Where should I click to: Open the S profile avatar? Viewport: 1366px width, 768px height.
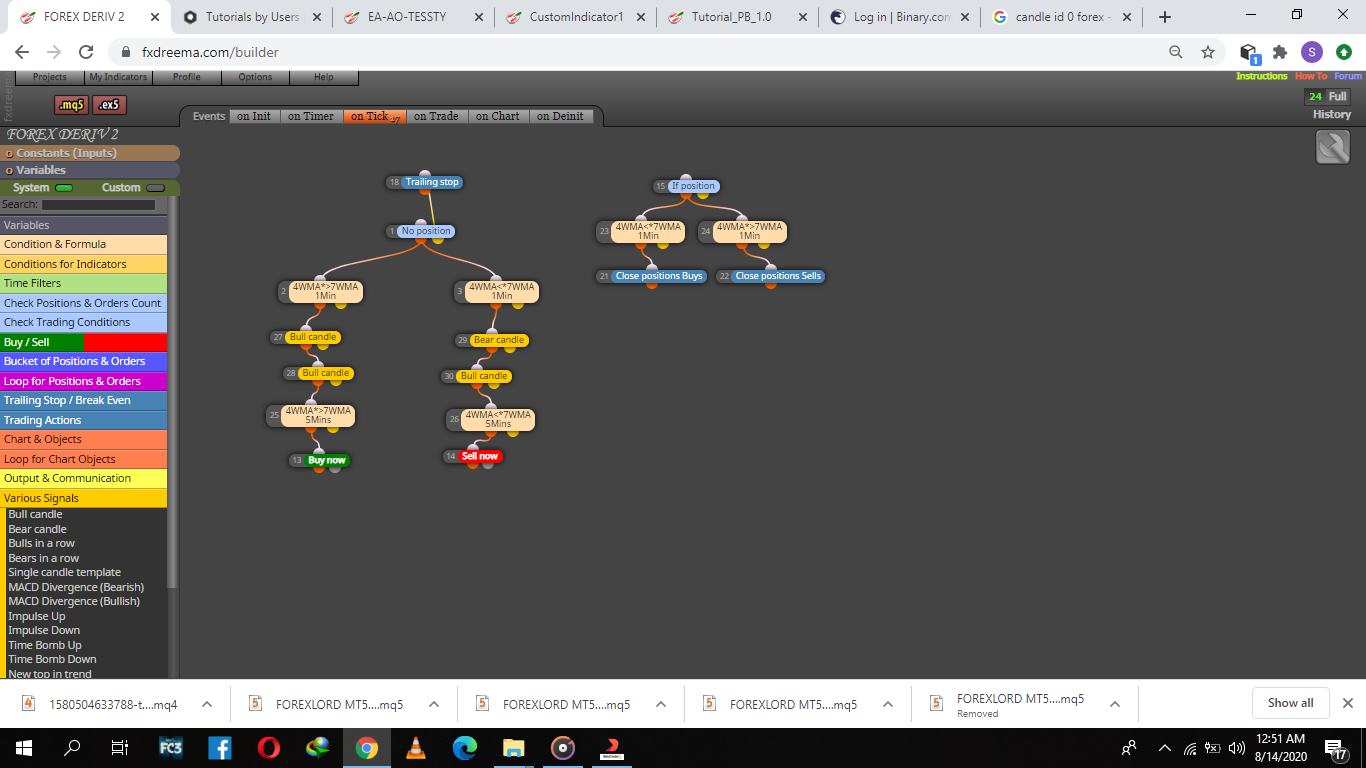click(1312, 52)
